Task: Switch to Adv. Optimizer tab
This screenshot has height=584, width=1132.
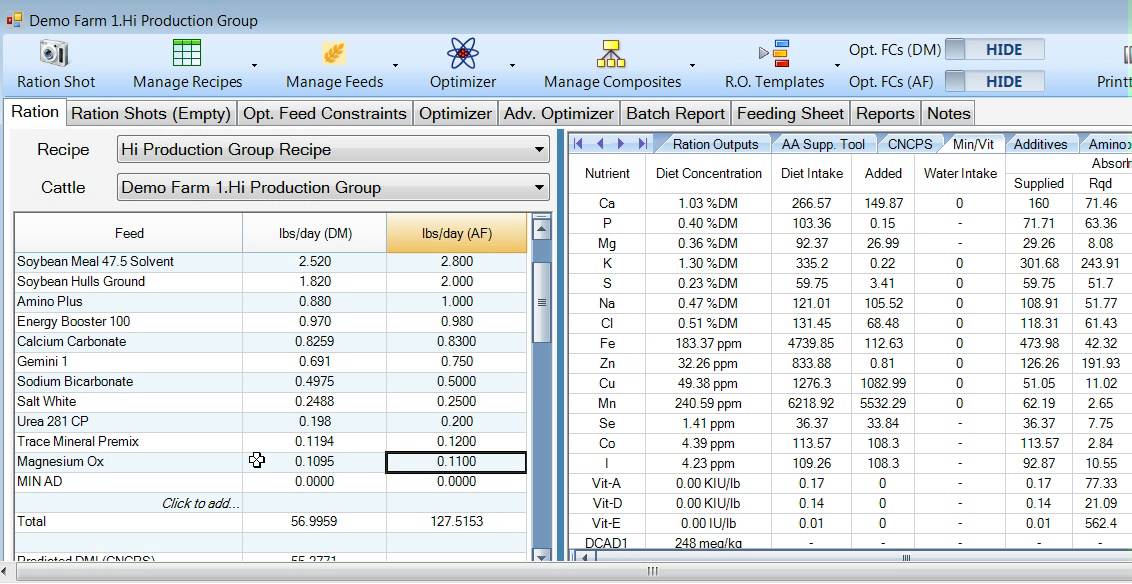Action: tap(559, 114)
